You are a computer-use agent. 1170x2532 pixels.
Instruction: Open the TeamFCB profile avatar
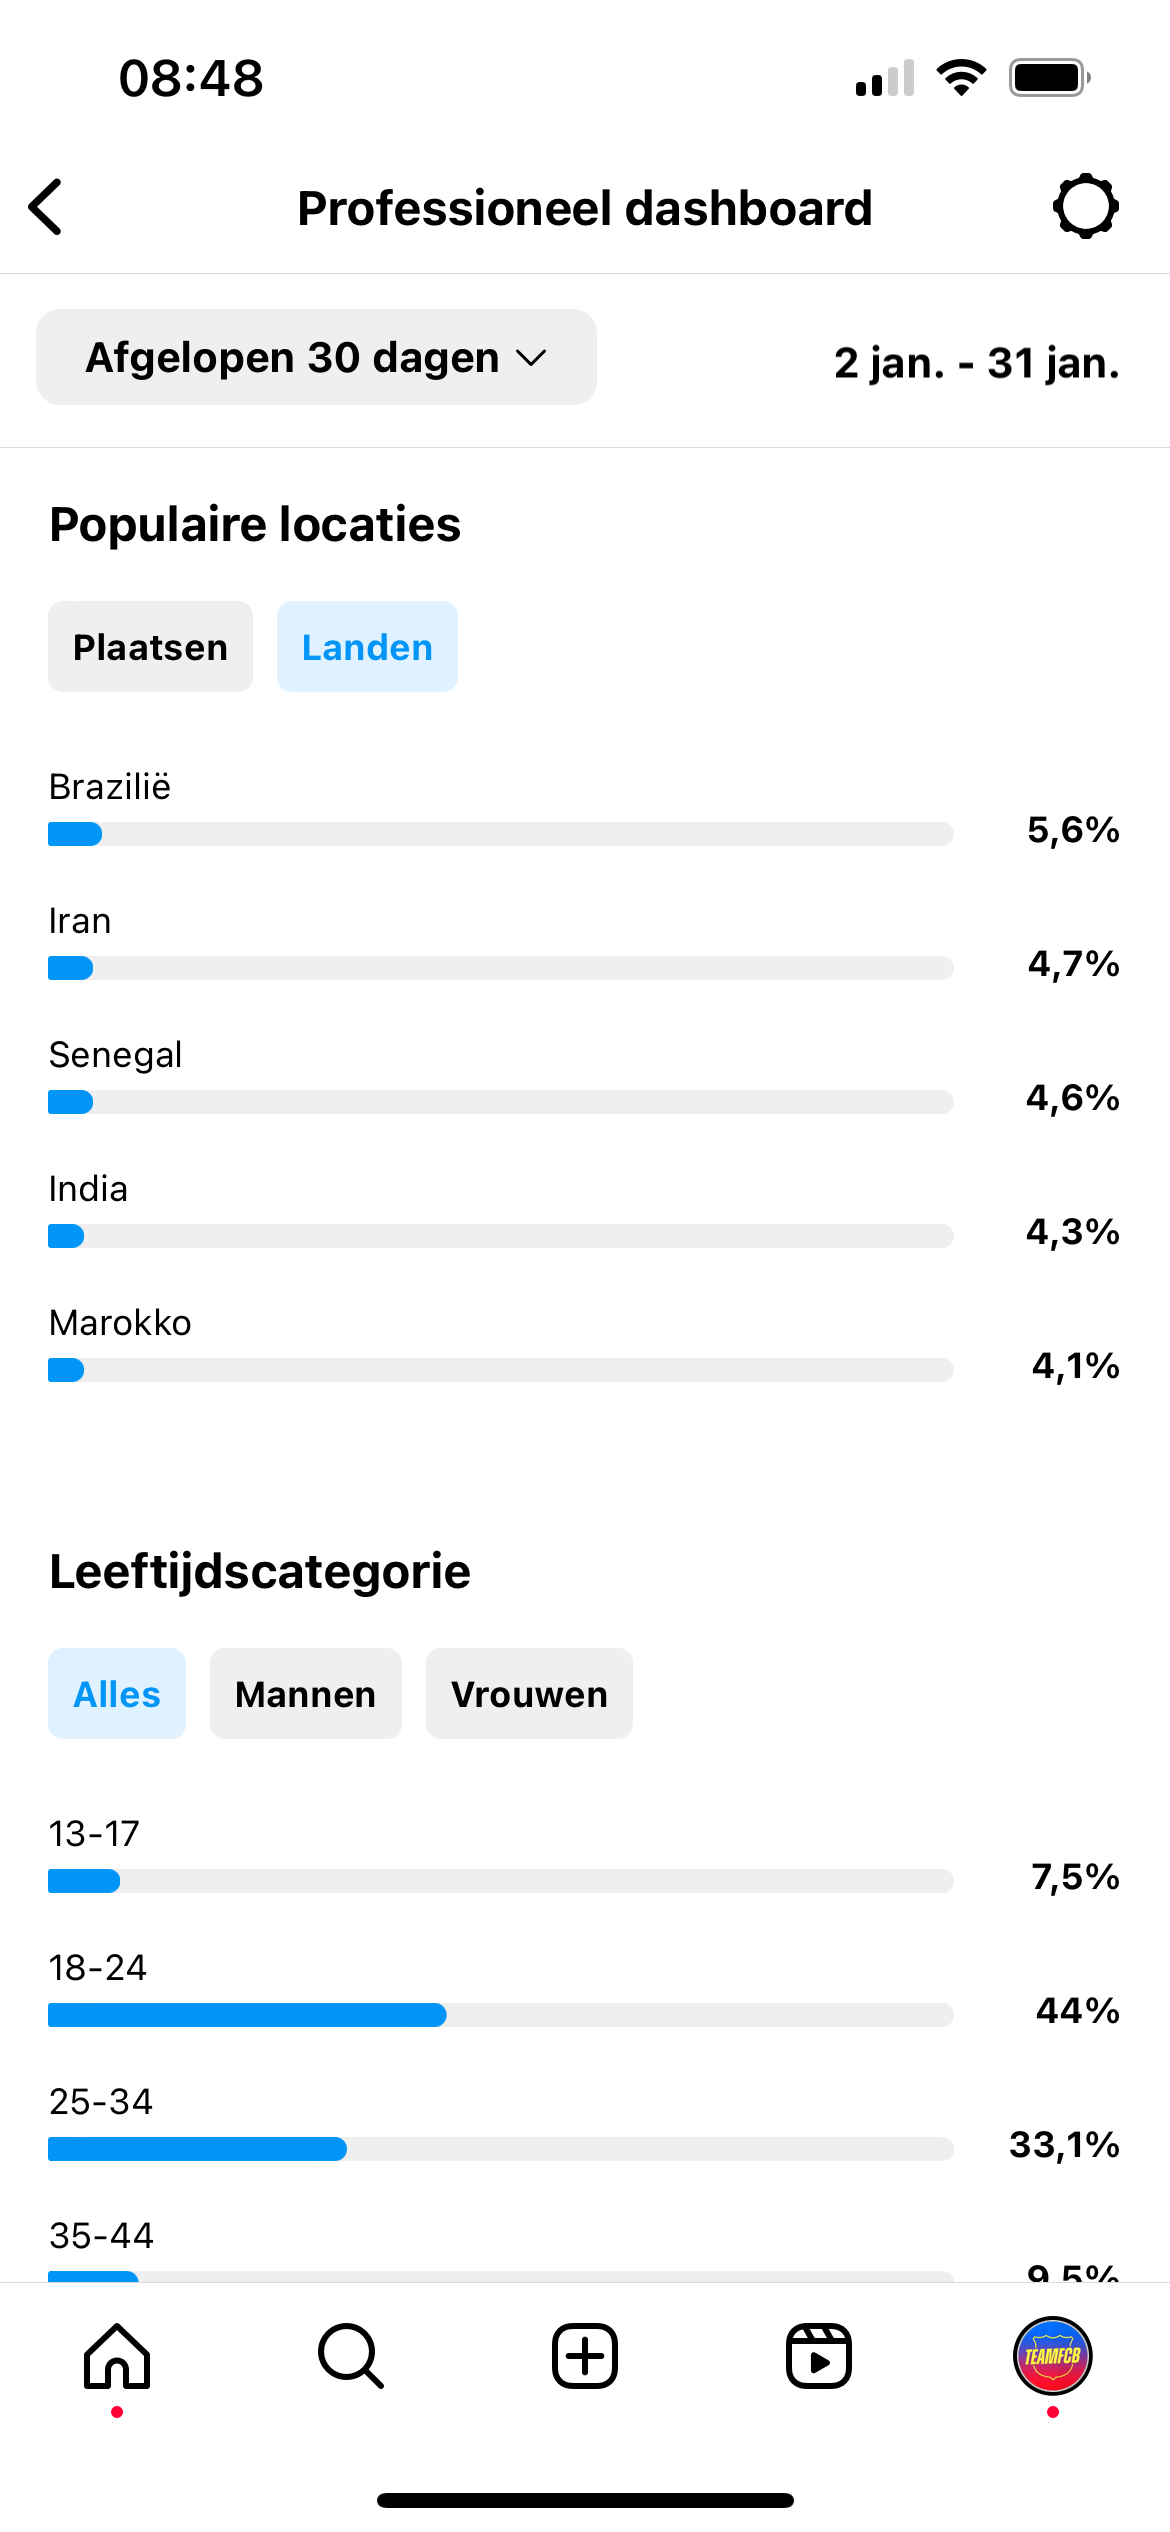(x=1053, y=2356)
